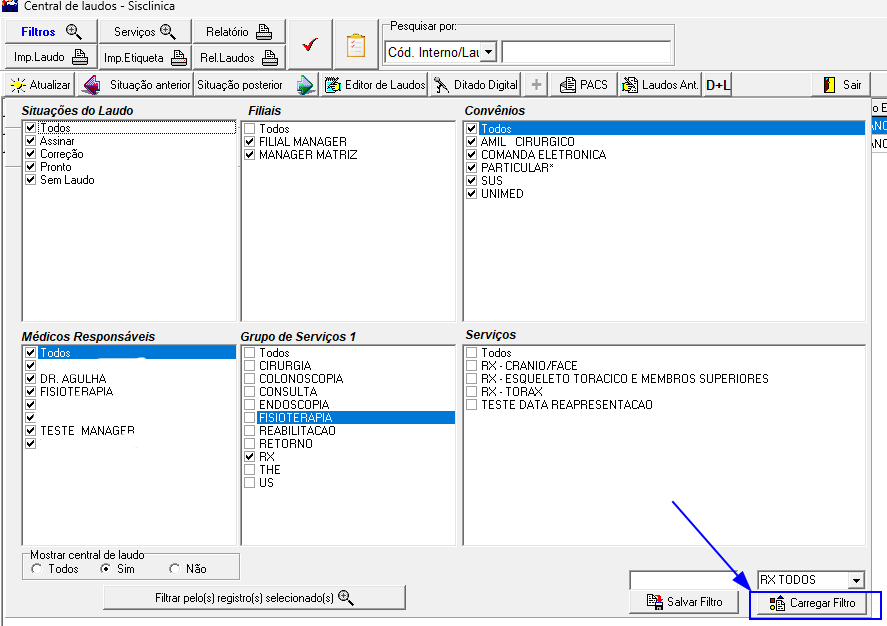Open the PACS viewer
The height and width of the screenshot is (626, 887).
tap(584, 85)
